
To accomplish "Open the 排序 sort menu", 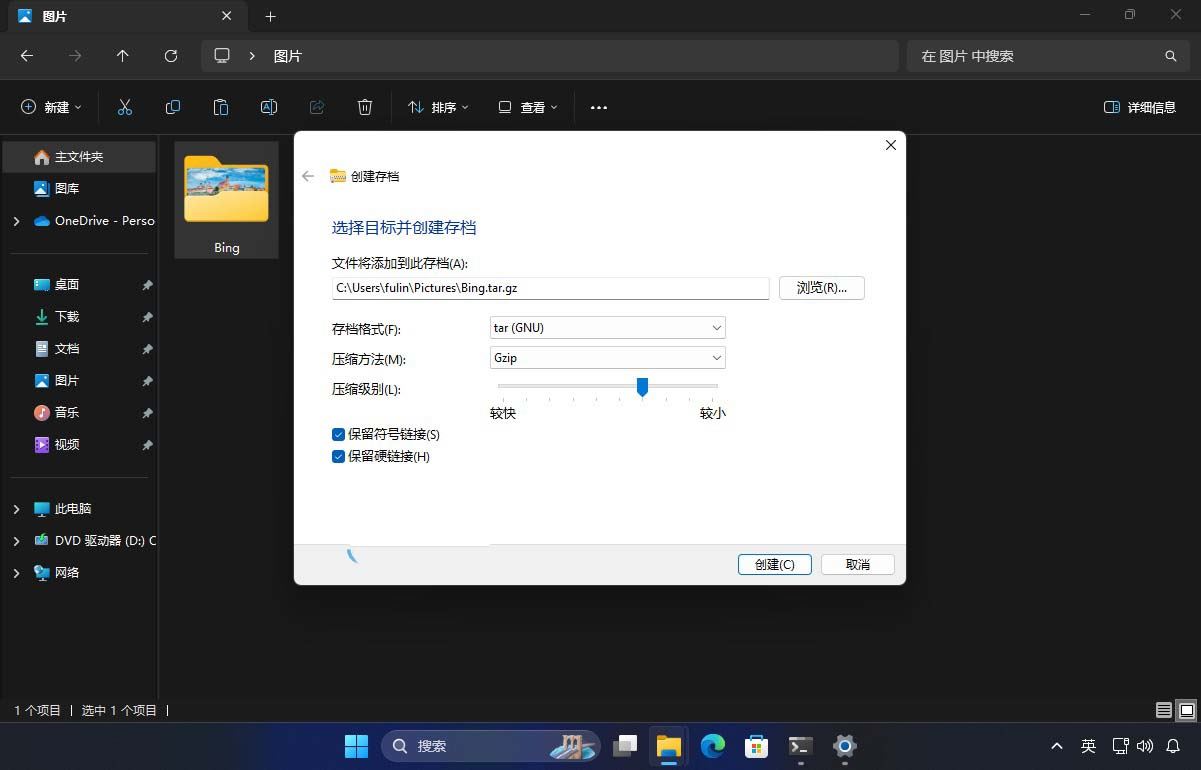I will point(437,107).
